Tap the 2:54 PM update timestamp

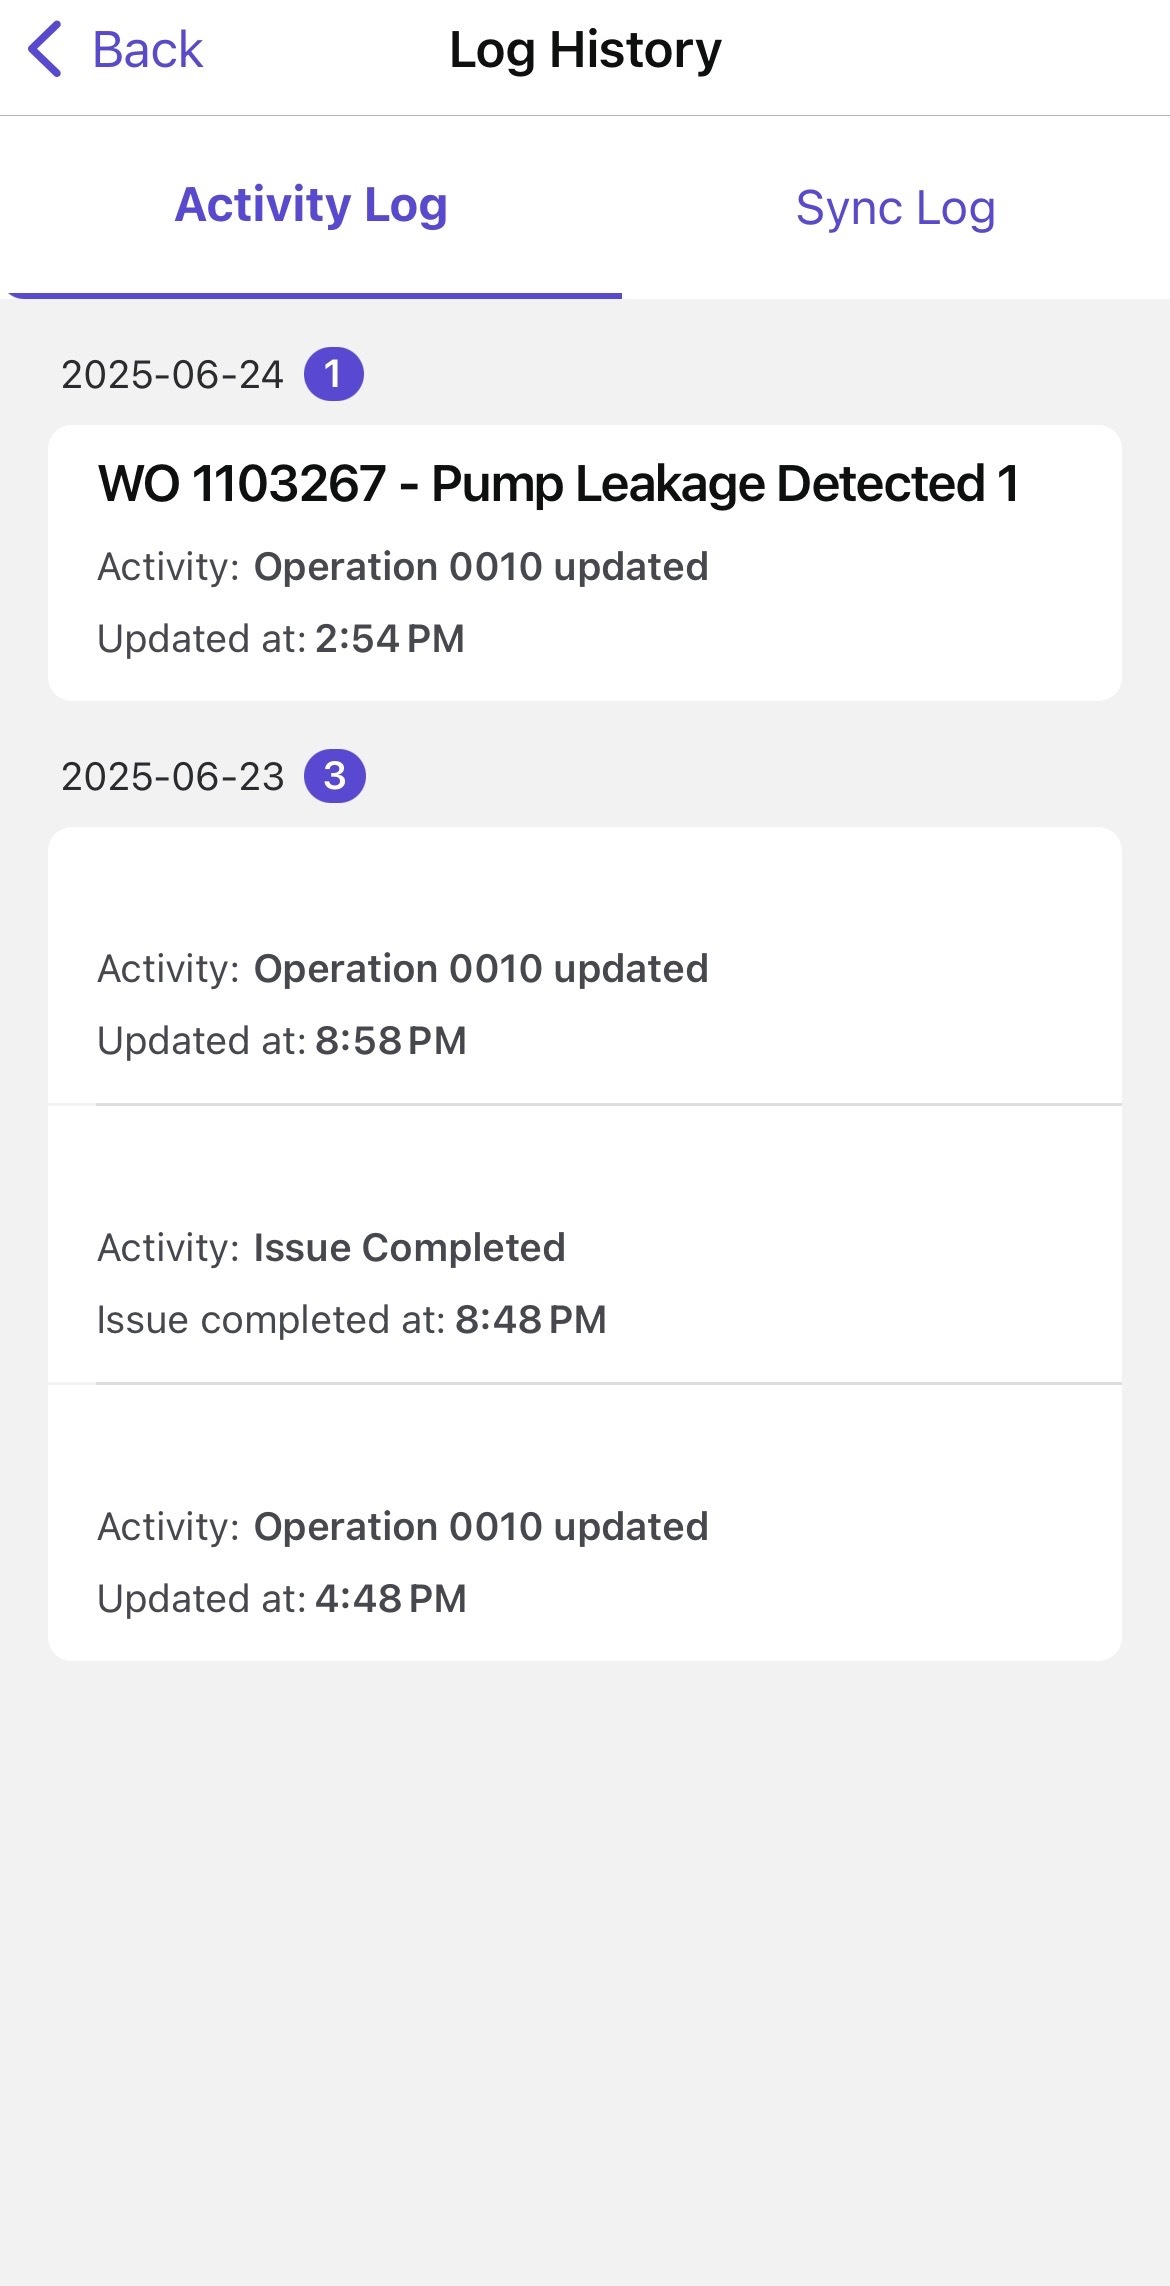(389, 639)
